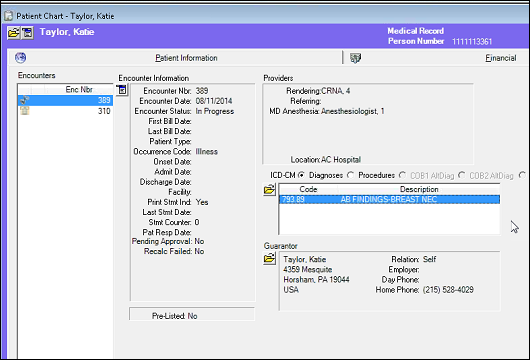Click the Financial cash register icon
This screenshot has width=530, height=360.
(355, 58)
